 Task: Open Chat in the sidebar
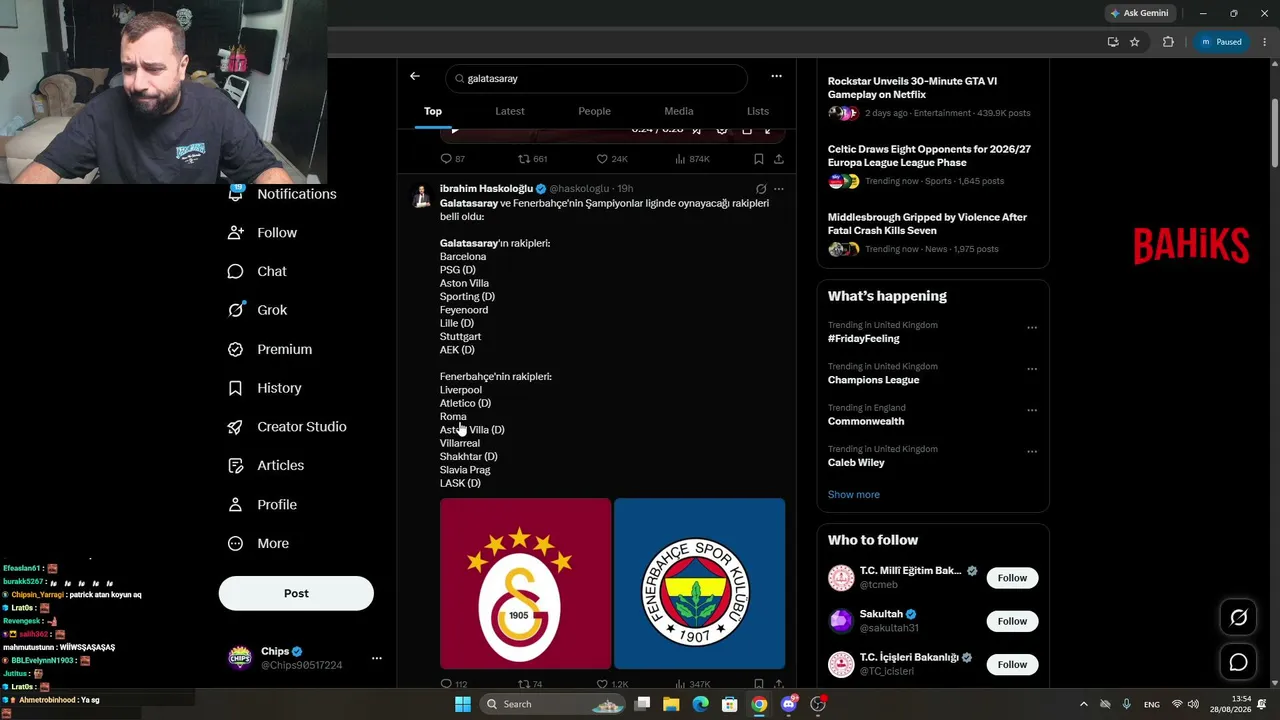tap(257, 272)
